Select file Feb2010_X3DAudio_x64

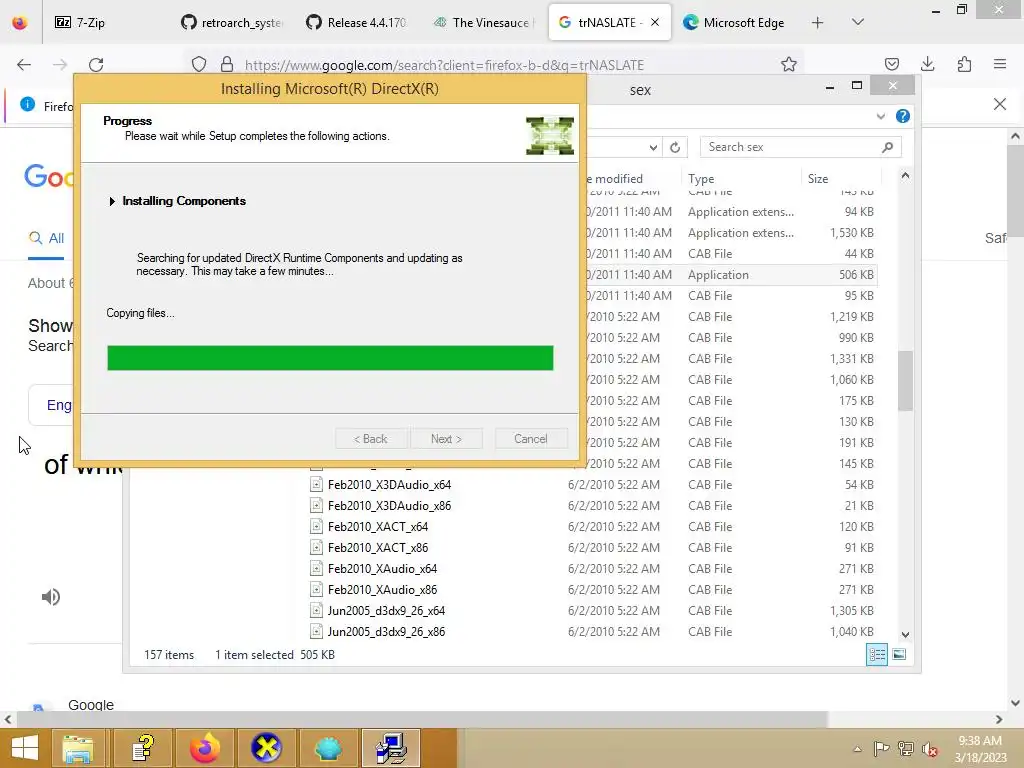(389, 485)
